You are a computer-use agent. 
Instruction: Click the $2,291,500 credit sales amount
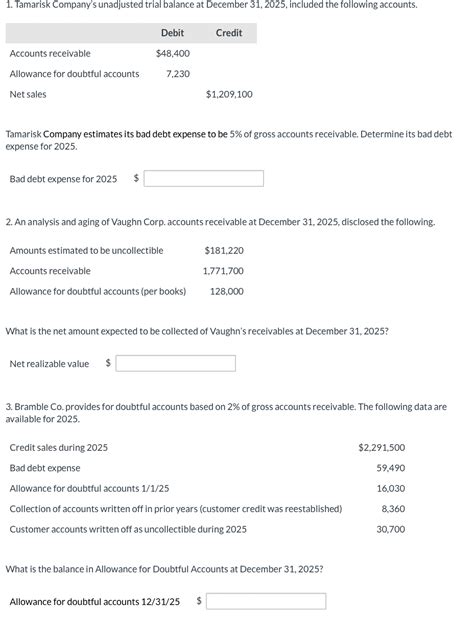382,448
